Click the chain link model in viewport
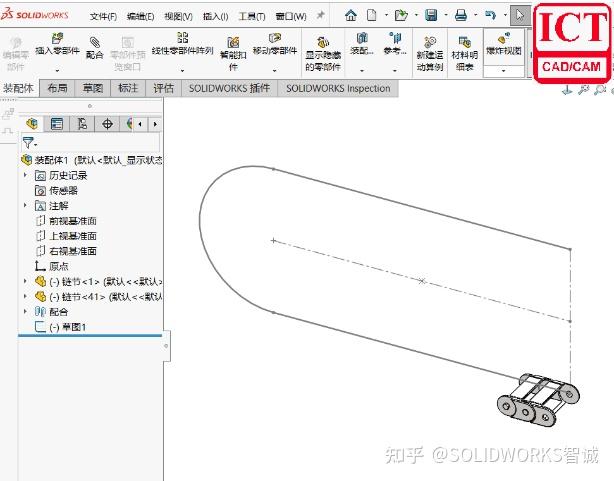The image size is (614, 481). click(x=538, y=400)
